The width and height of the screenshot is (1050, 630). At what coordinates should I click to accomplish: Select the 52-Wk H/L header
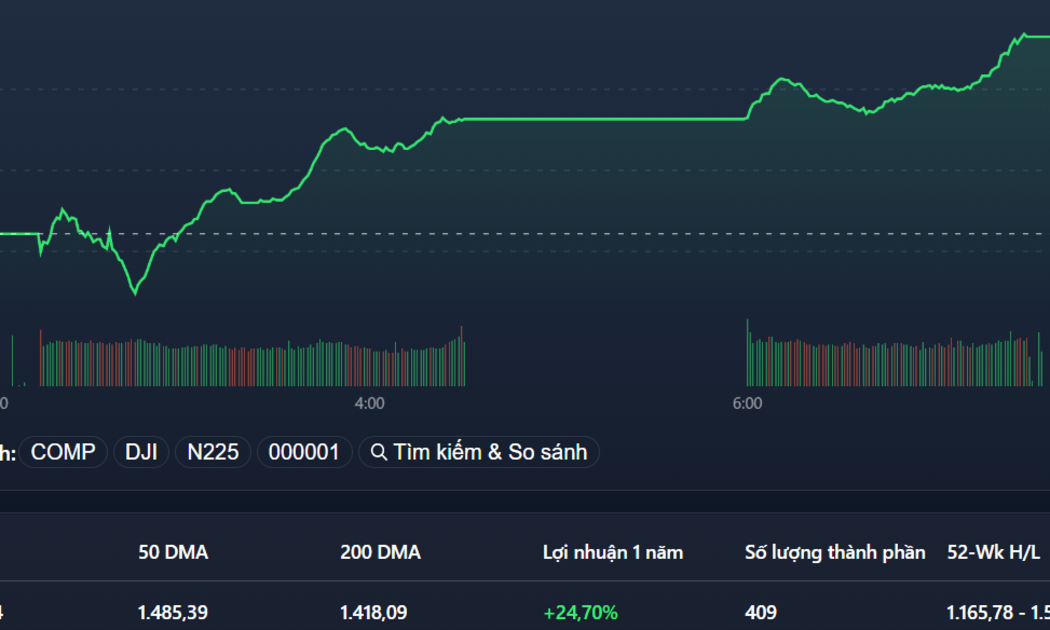[x=994, y=552]
